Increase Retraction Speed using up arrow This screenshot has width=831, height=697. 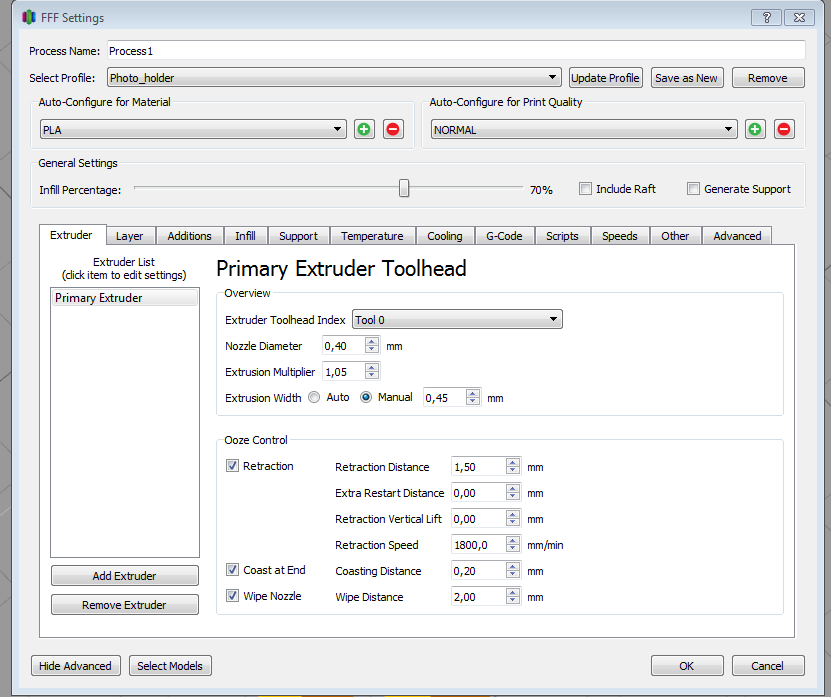(x=513, y=540)
